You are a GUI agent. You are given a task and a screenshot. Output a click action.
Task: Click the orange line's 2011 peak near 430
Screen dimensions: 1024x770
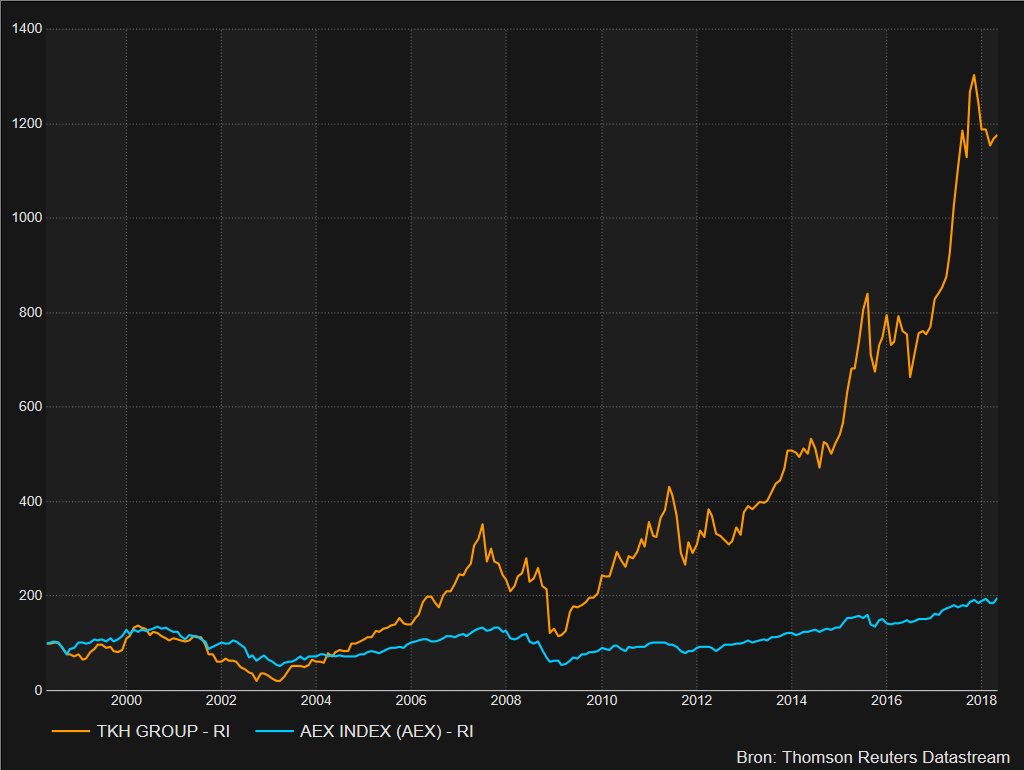pos(669,487)
